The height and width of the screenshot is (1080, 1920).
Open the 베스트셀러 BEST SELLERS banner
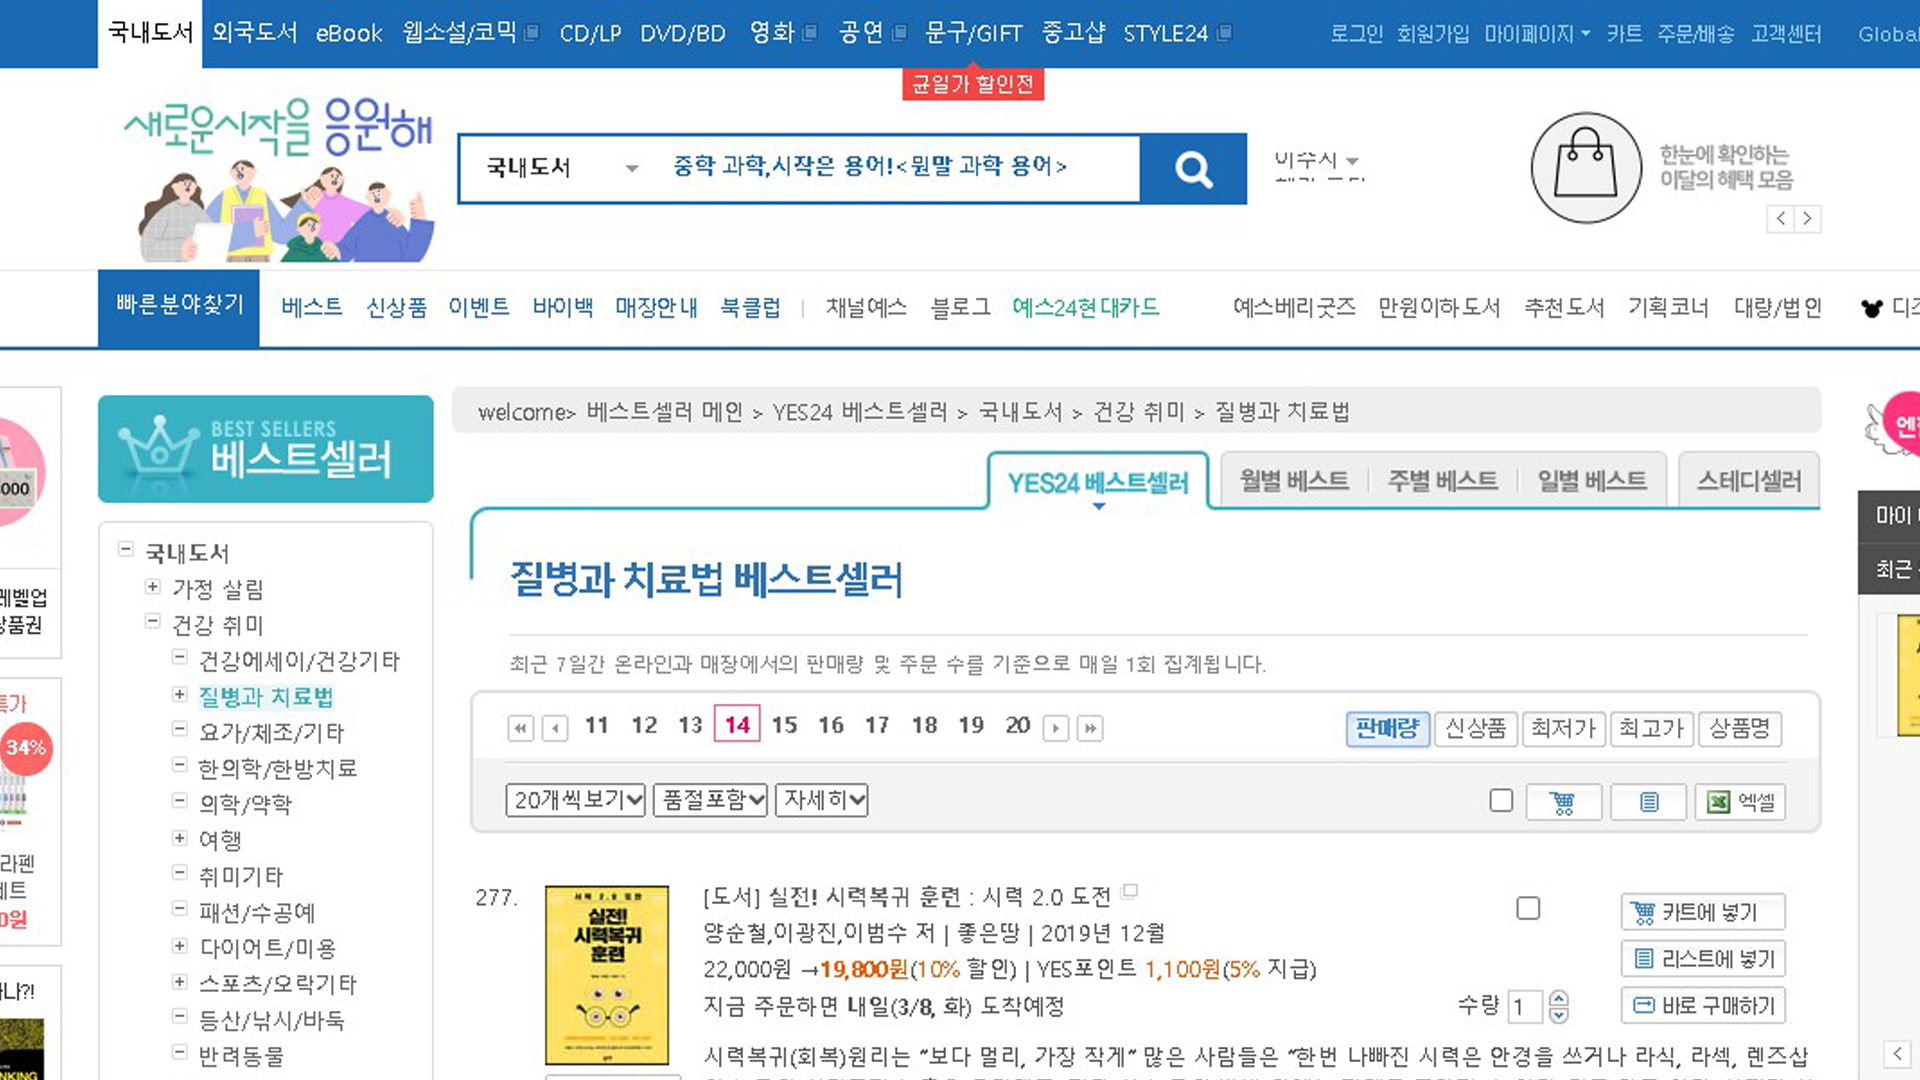click(x=266, y=449)
